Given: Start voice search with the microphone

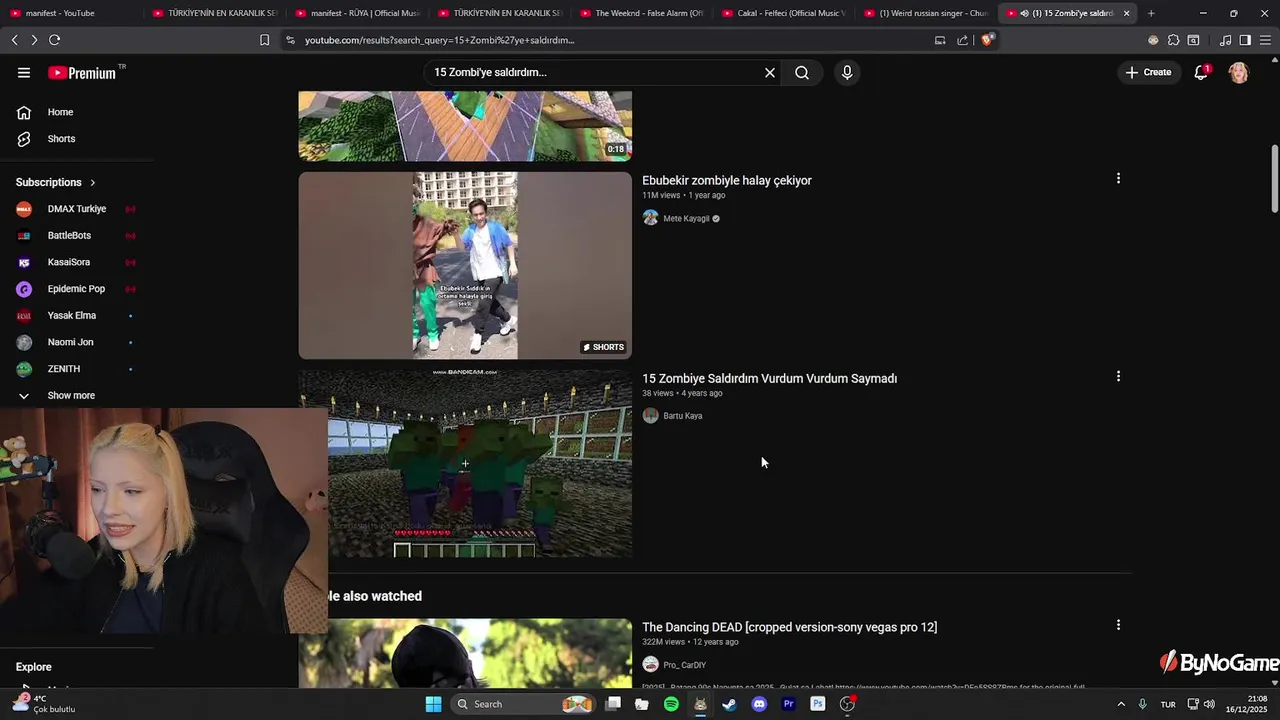Looking at the screenshot, I should tap(847, 73).
